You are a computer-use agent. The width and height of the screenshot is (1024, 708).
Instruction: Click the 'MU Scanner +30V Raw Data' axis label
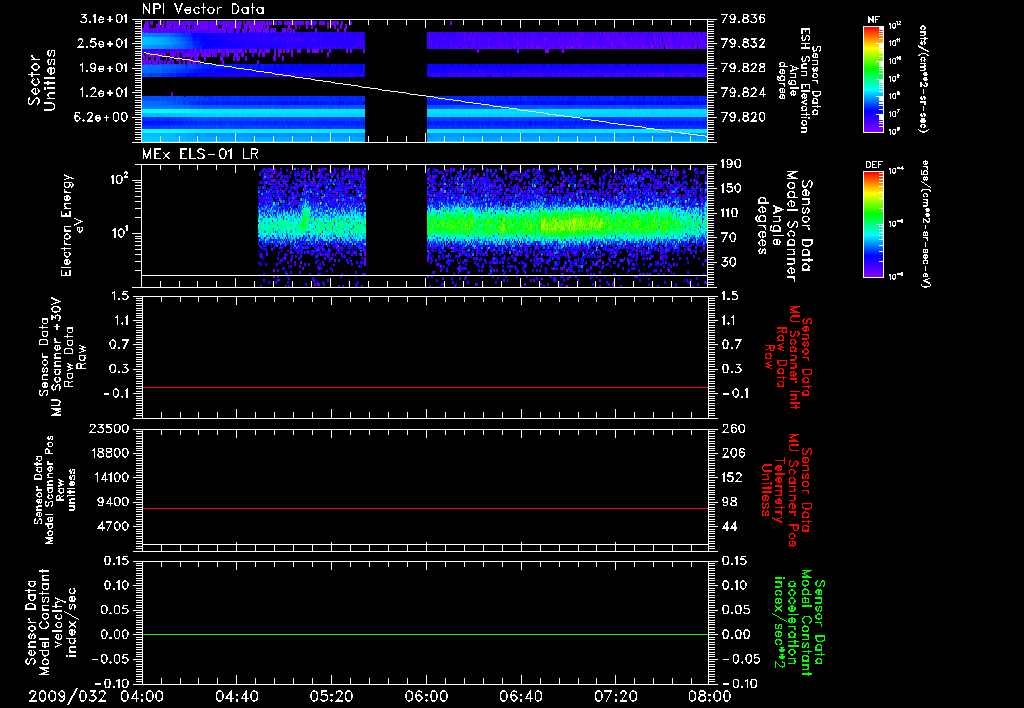[63, 357]
